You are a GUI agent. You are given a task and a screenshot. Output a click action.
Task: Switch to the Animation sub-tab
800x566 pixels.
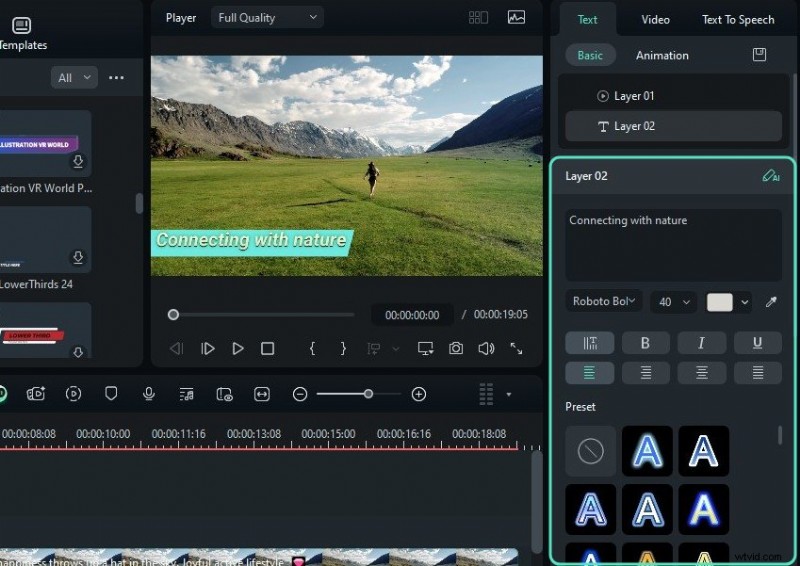point(662,55)
